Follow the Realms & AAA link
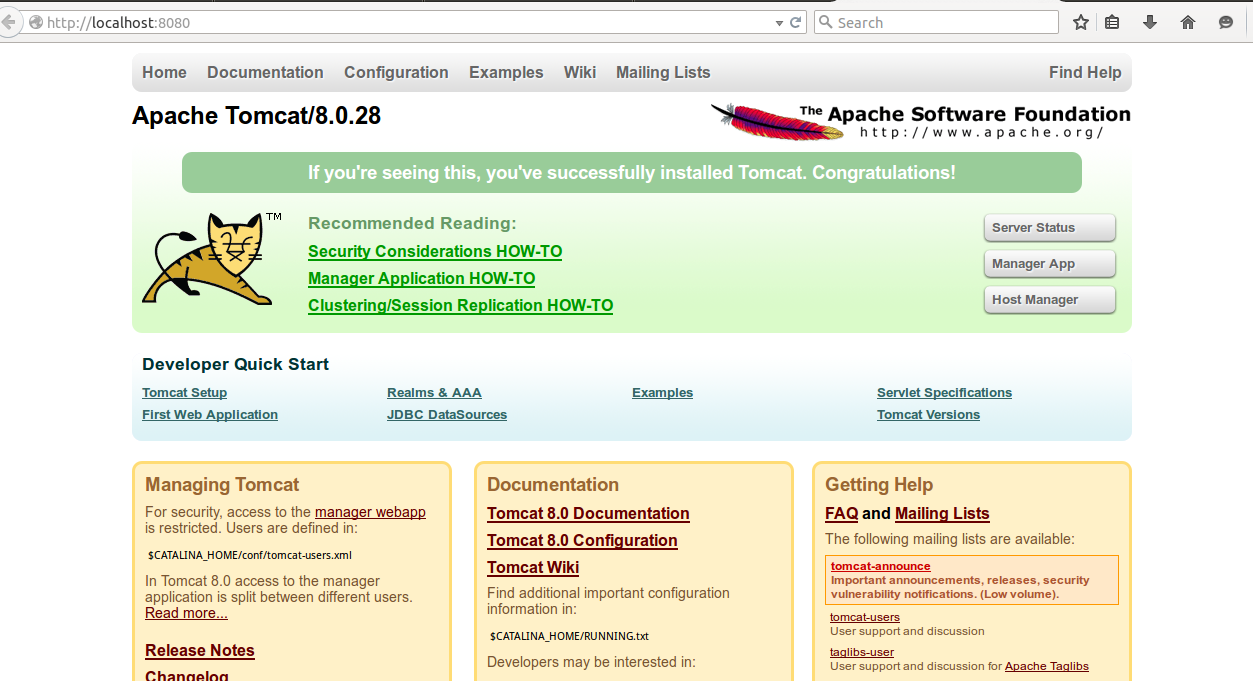The height and width of the screenshot is (681, 1253). 434,393
